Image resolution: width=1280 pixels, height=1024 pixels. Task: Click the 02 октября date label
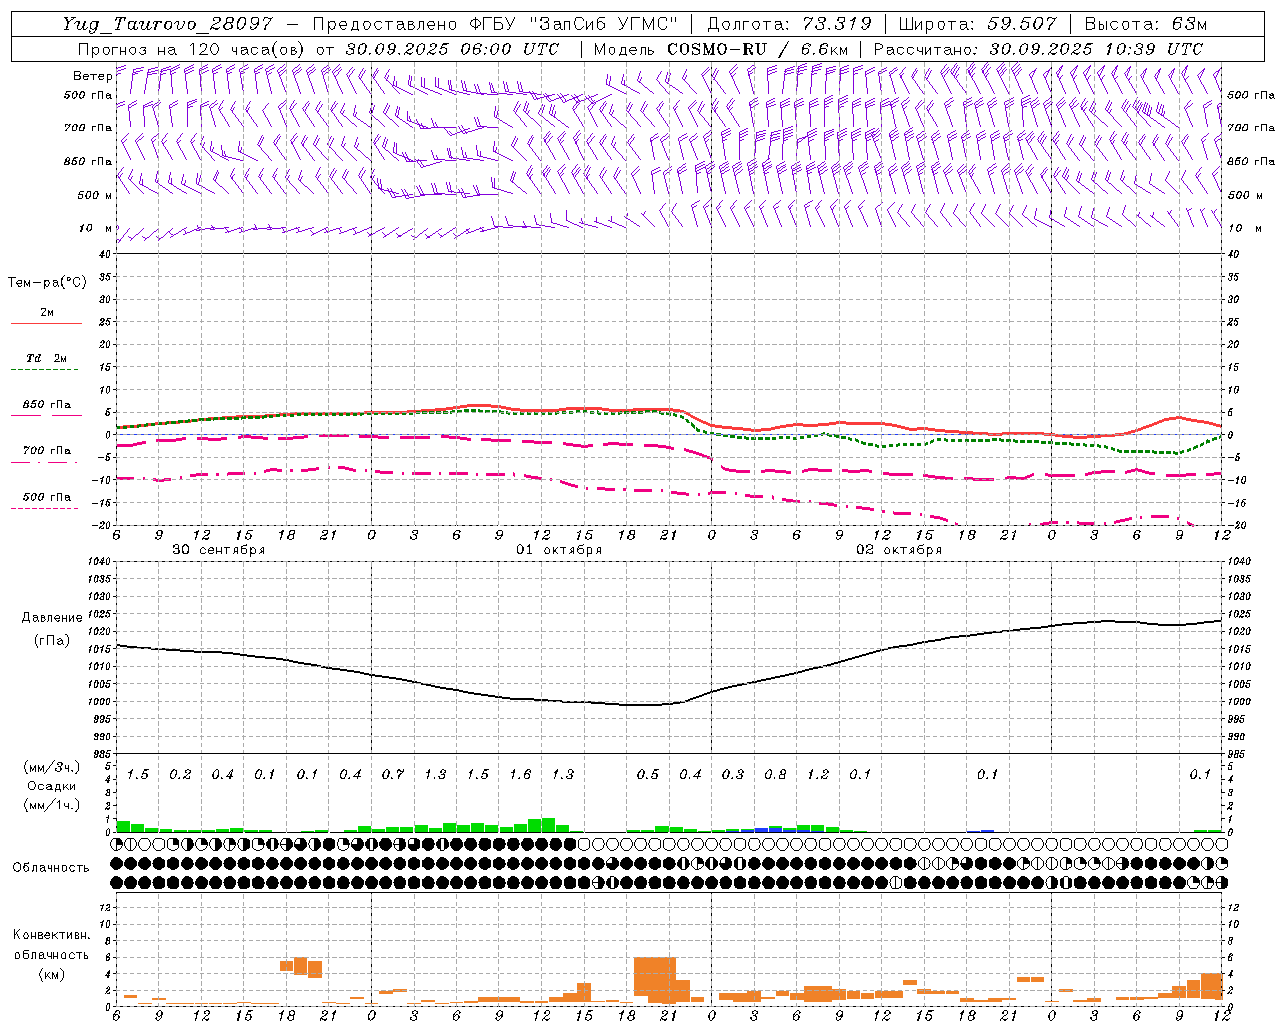coord(899,550)
